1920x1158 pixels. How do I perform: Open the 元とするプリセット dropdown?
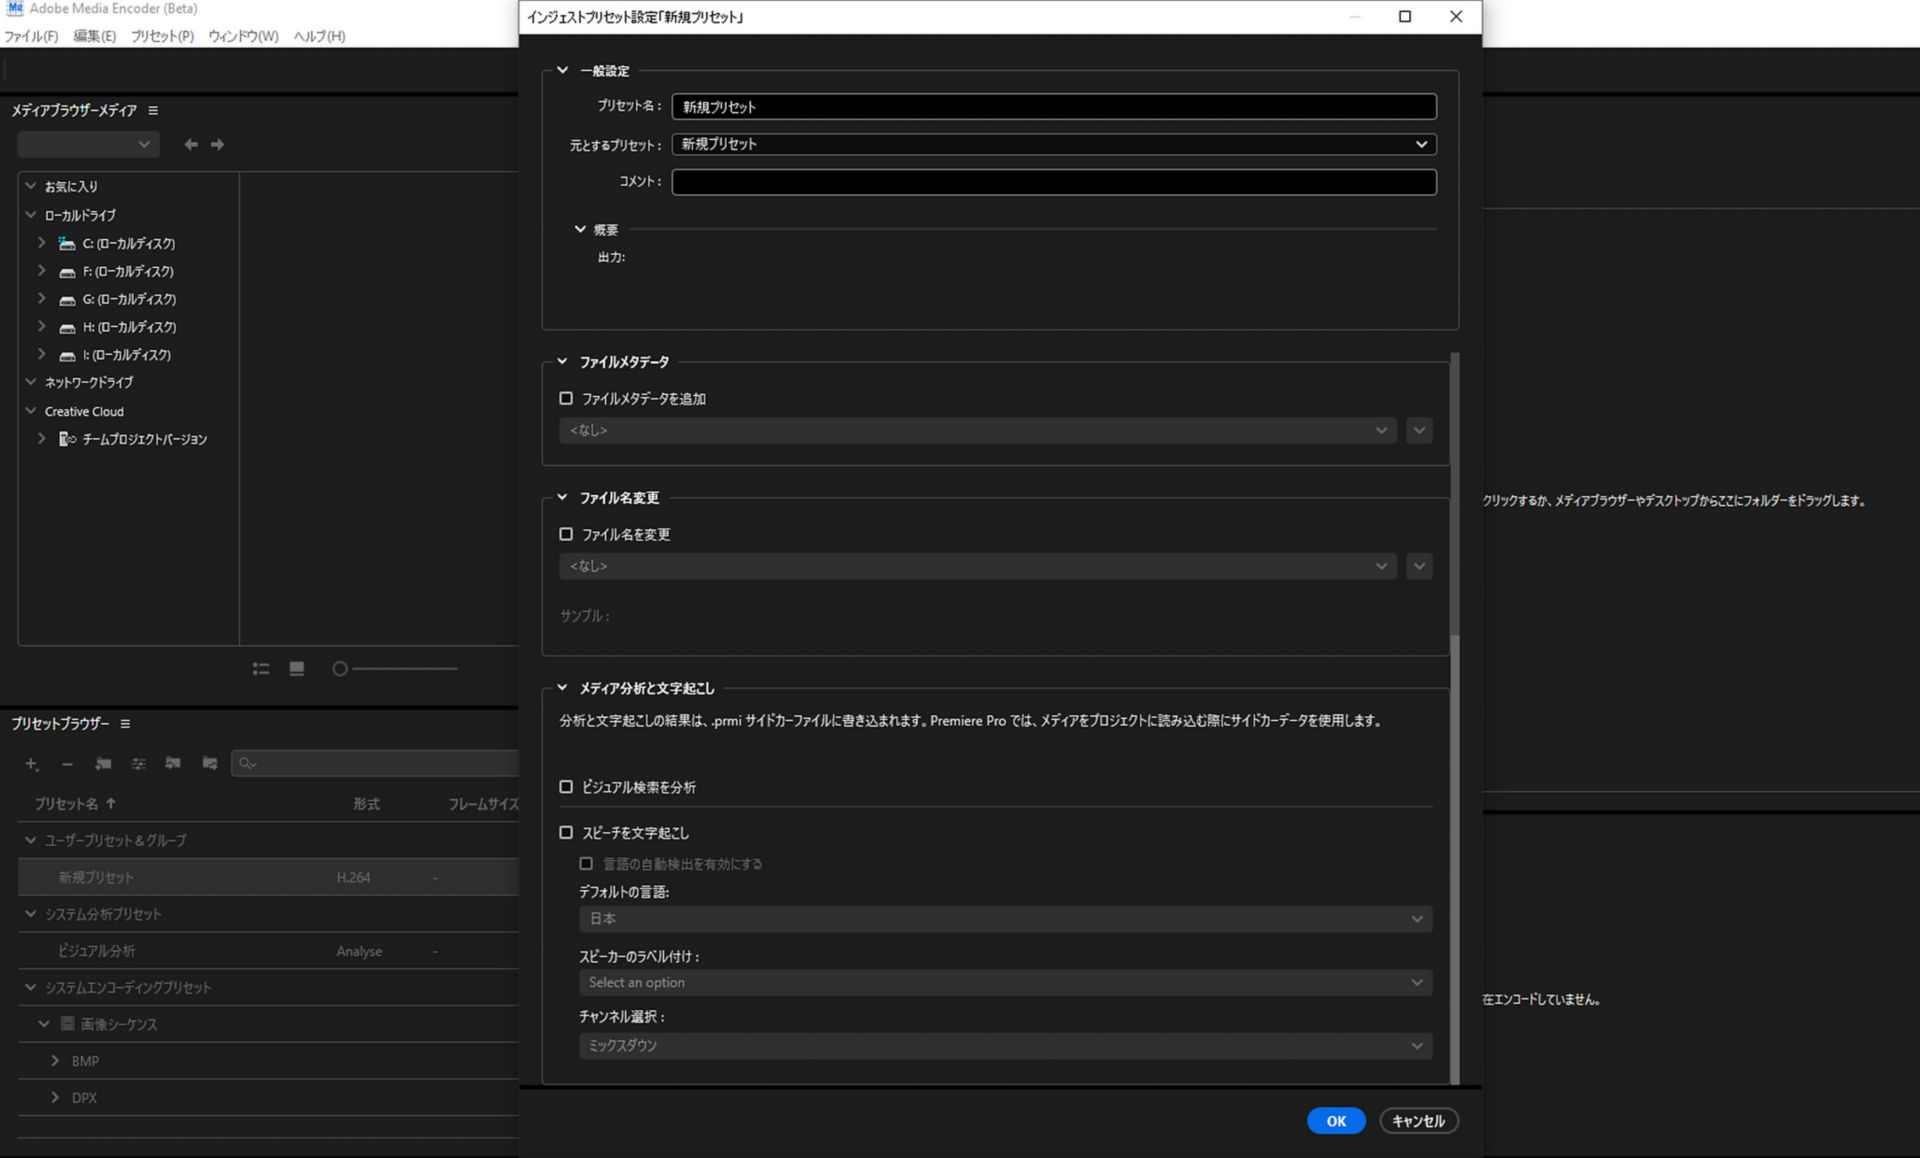pos(1420,143)
